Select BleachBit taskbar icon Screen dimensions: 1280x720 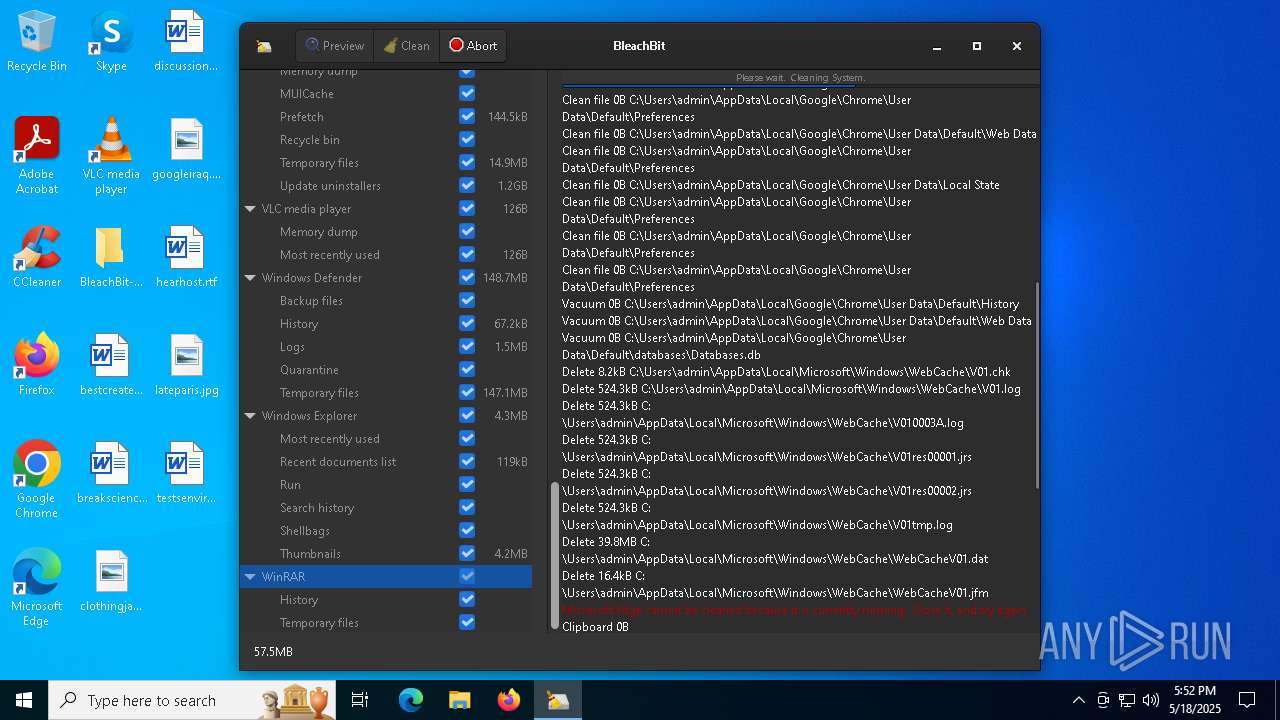click(558, 700)
